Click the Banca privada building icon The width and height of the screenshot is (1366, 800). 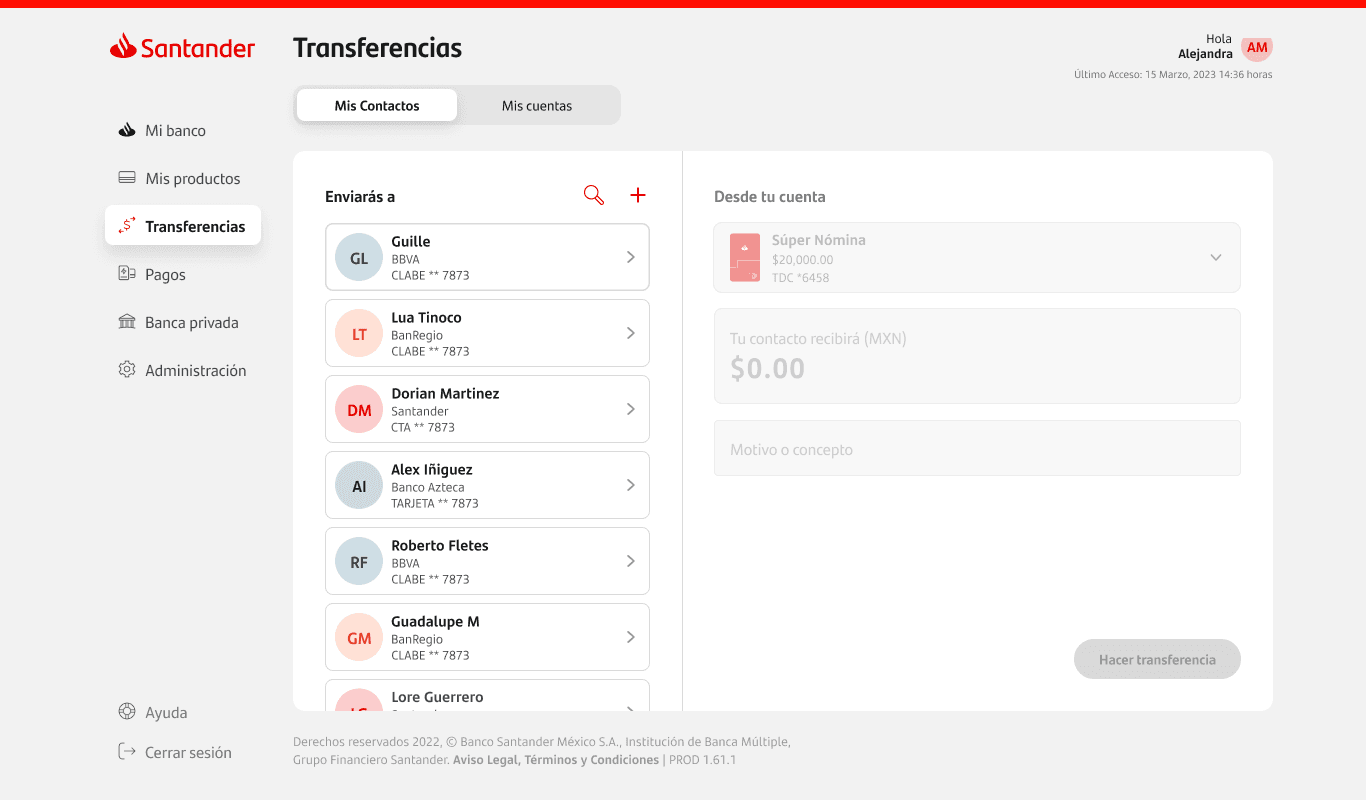click(x=127, y=322)
